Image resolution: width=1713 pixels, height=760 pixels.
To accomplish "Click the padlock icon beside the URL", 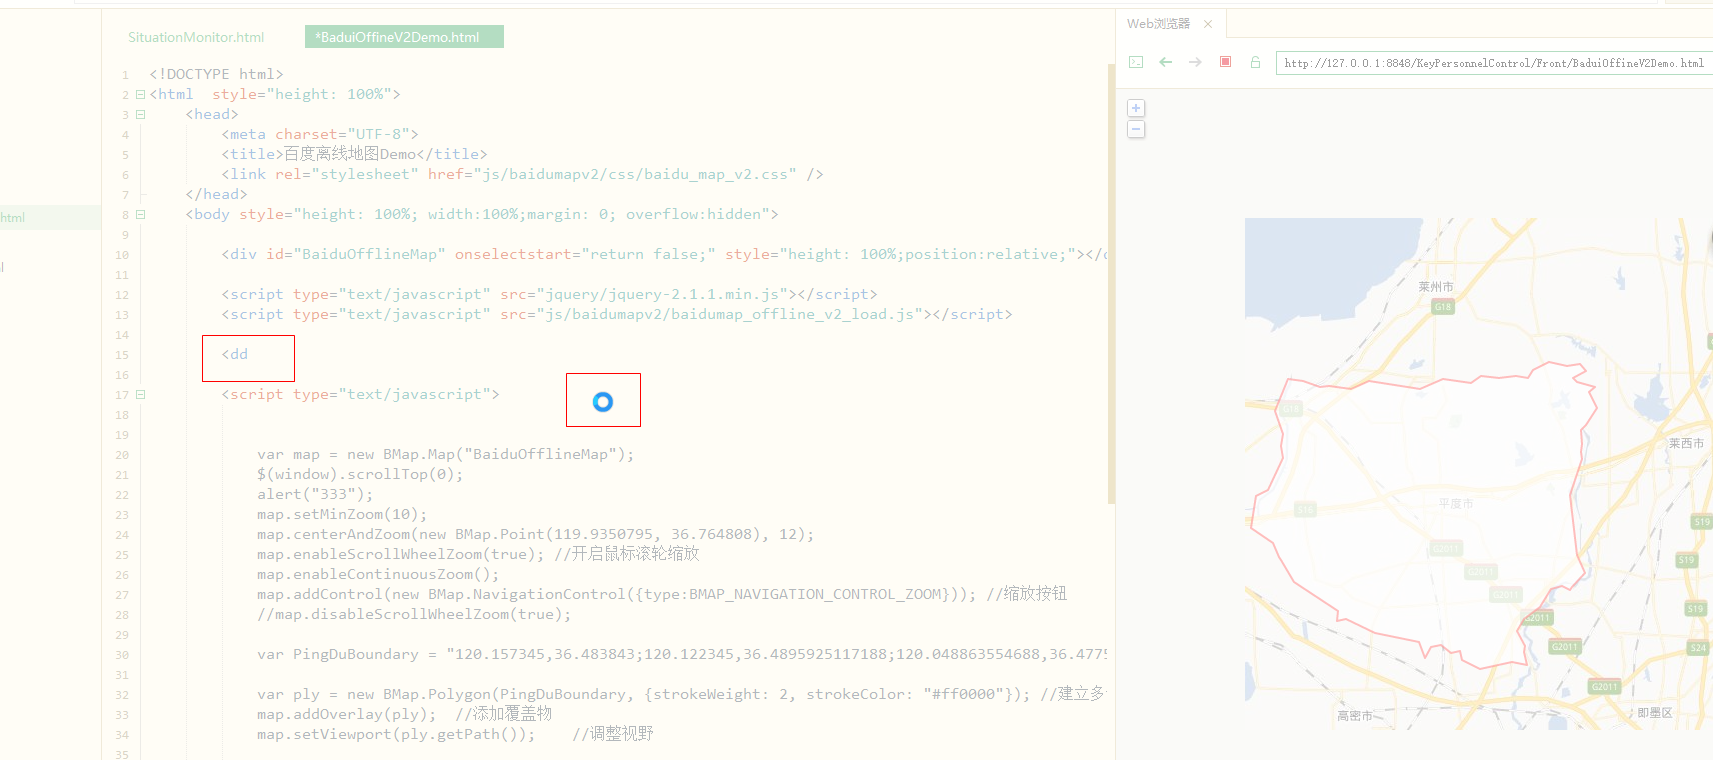I will click(1255, 62).
